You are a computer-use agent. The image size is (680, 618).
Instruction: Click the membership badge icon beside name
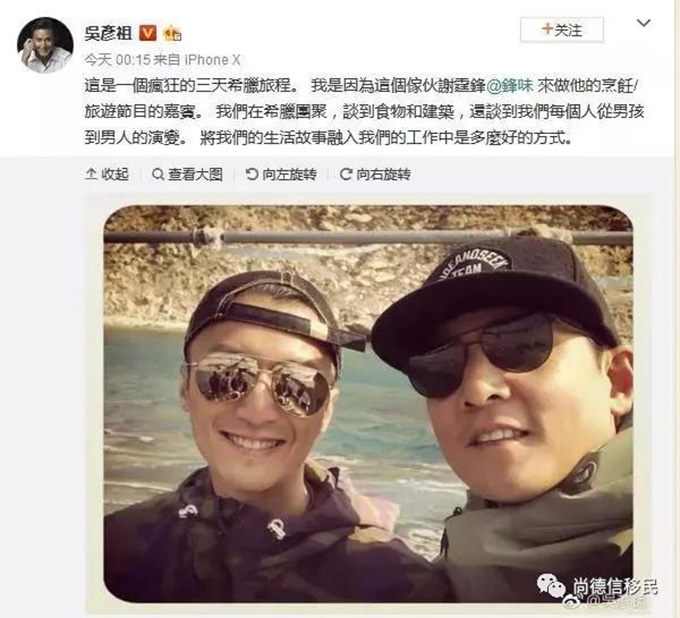coord(172,33)
